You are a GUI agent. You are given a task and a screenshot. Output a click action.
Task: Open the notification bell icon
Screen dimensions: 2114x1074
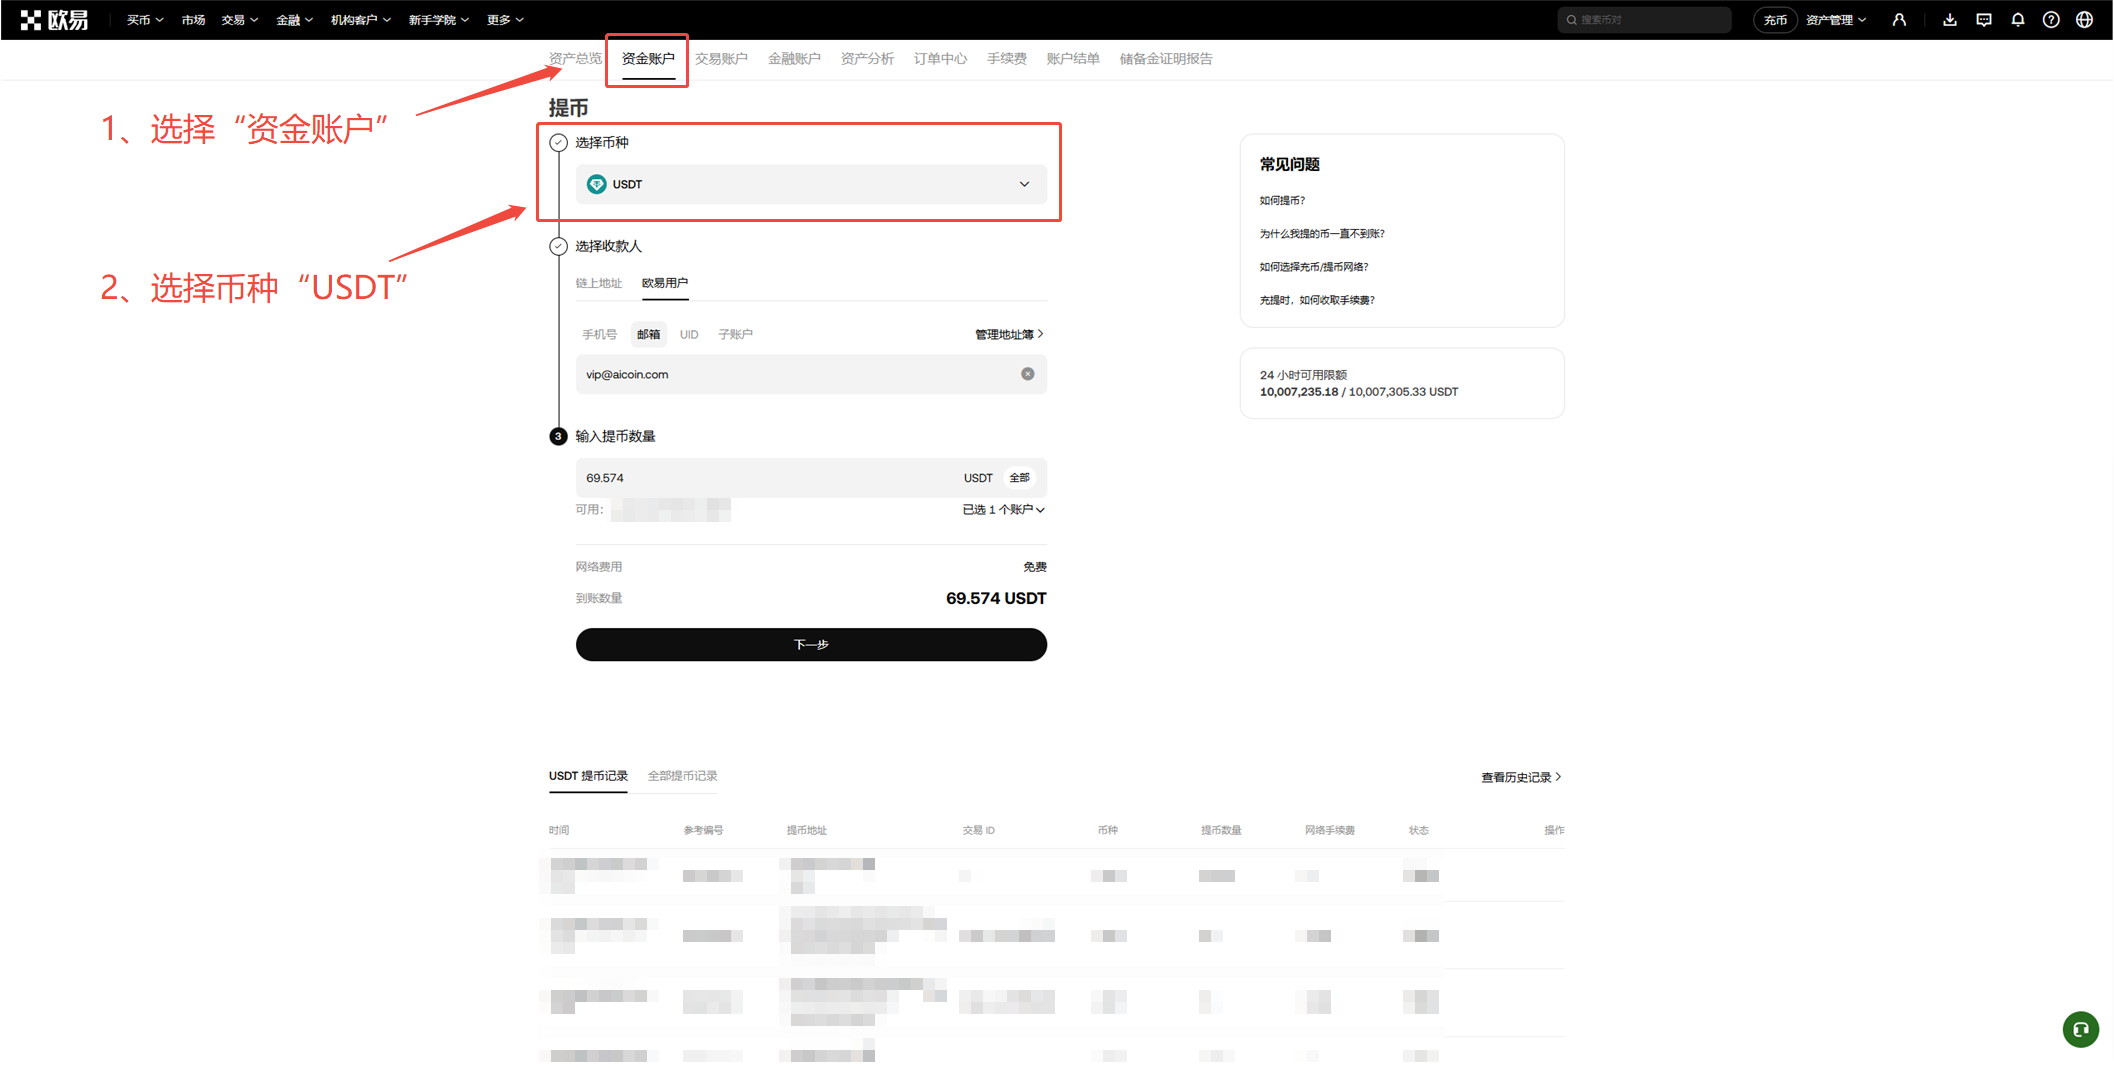[2018, 19]
